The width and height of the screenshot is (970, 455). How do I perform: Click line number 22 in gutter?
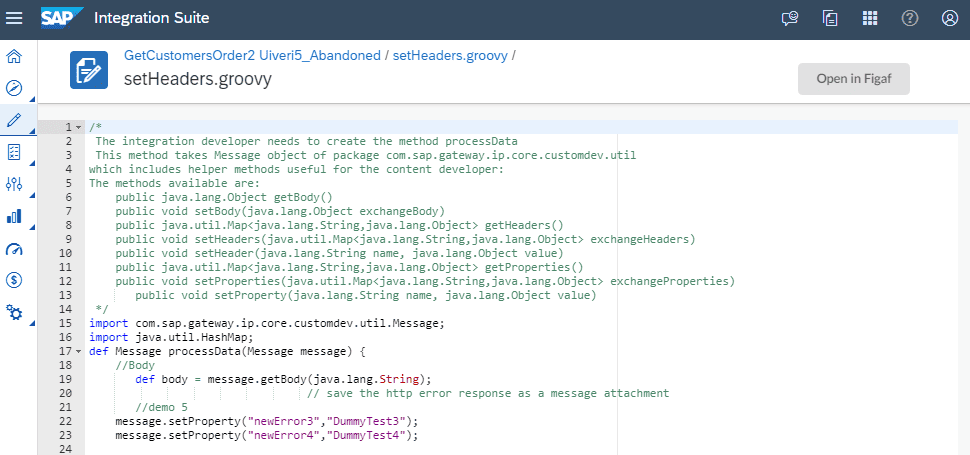pos(66,422)
